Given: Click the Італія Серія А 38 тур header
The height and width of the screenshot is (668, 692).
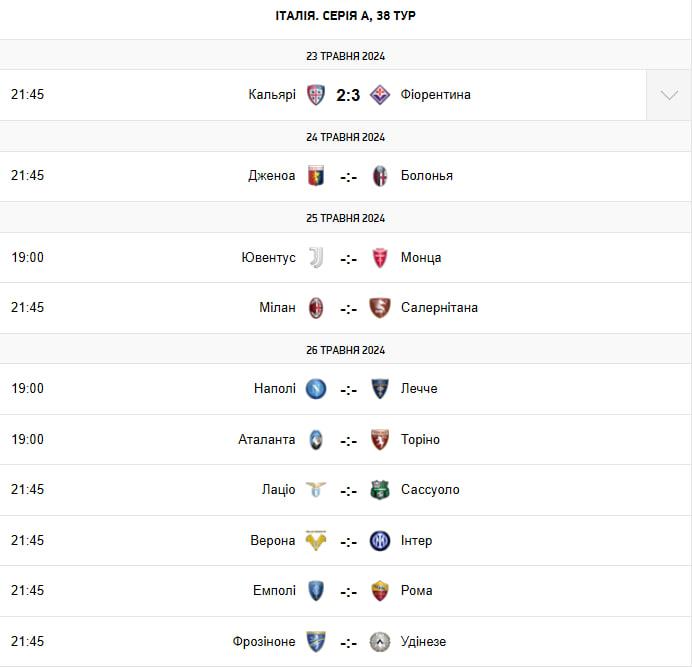Looking at the screenshot, I should point(346,16).
